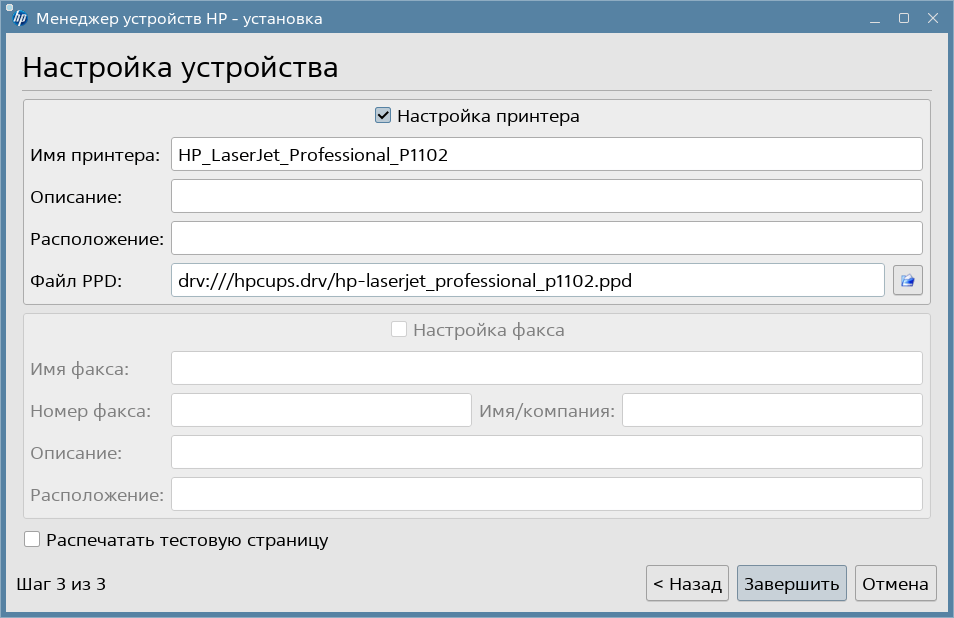Focus the "Номер факса" field
954x618 pixels.
coord(321,410)
